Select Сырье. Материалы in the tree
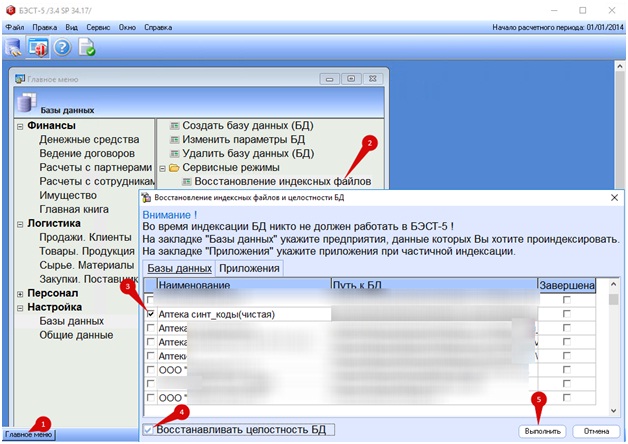Image resolution: width=628 pixels, height=444 pixels. pos(87,265)
